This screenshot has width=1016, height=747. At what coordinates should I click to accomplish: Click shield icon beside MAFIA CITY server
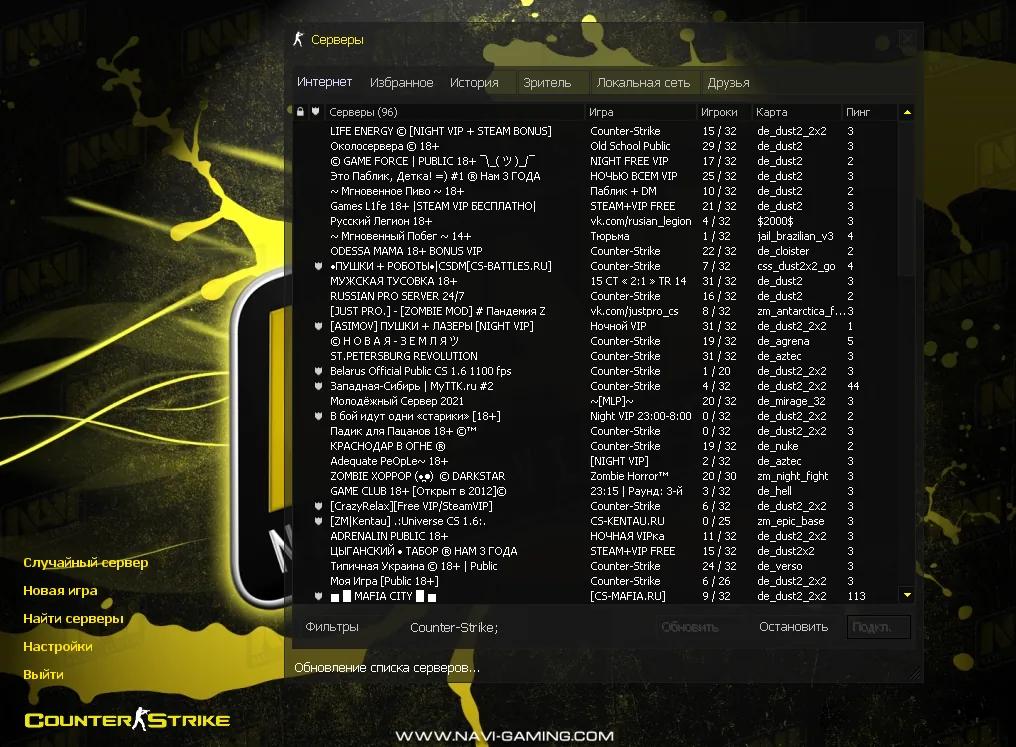point(318,596)
